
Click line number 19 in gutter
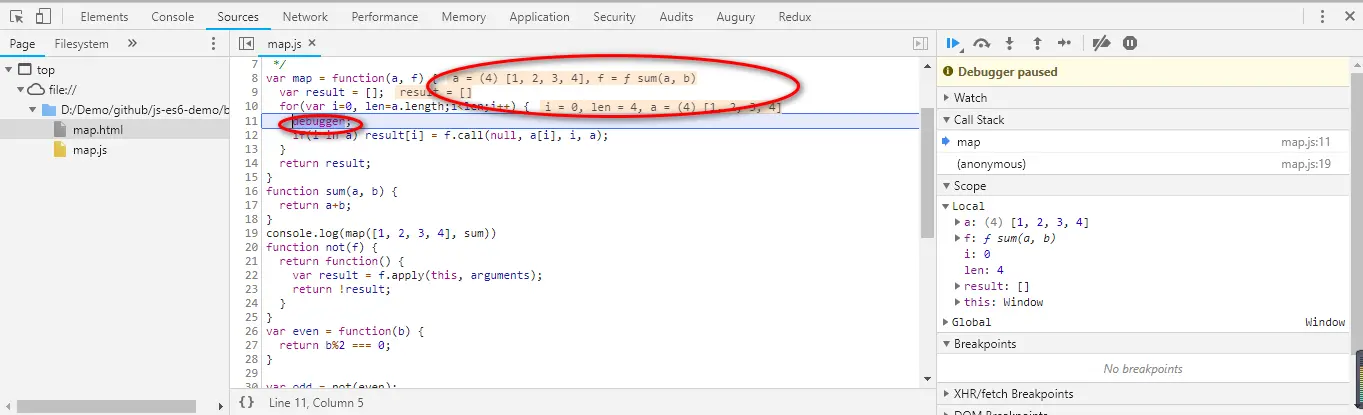(x=251, y=233)
